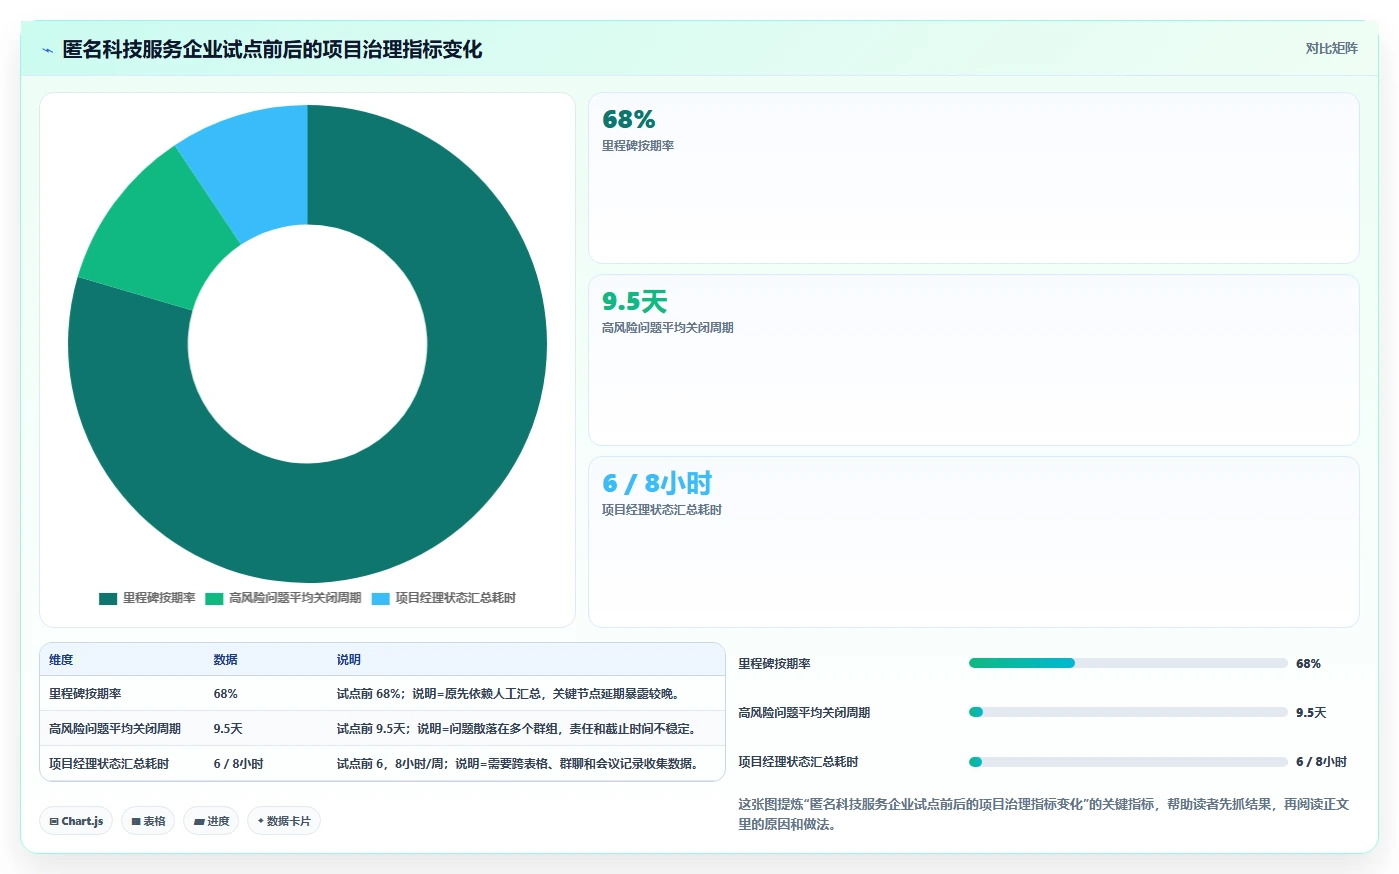
Task: Click the Chart.js tag chip
Action: [76, 821]
